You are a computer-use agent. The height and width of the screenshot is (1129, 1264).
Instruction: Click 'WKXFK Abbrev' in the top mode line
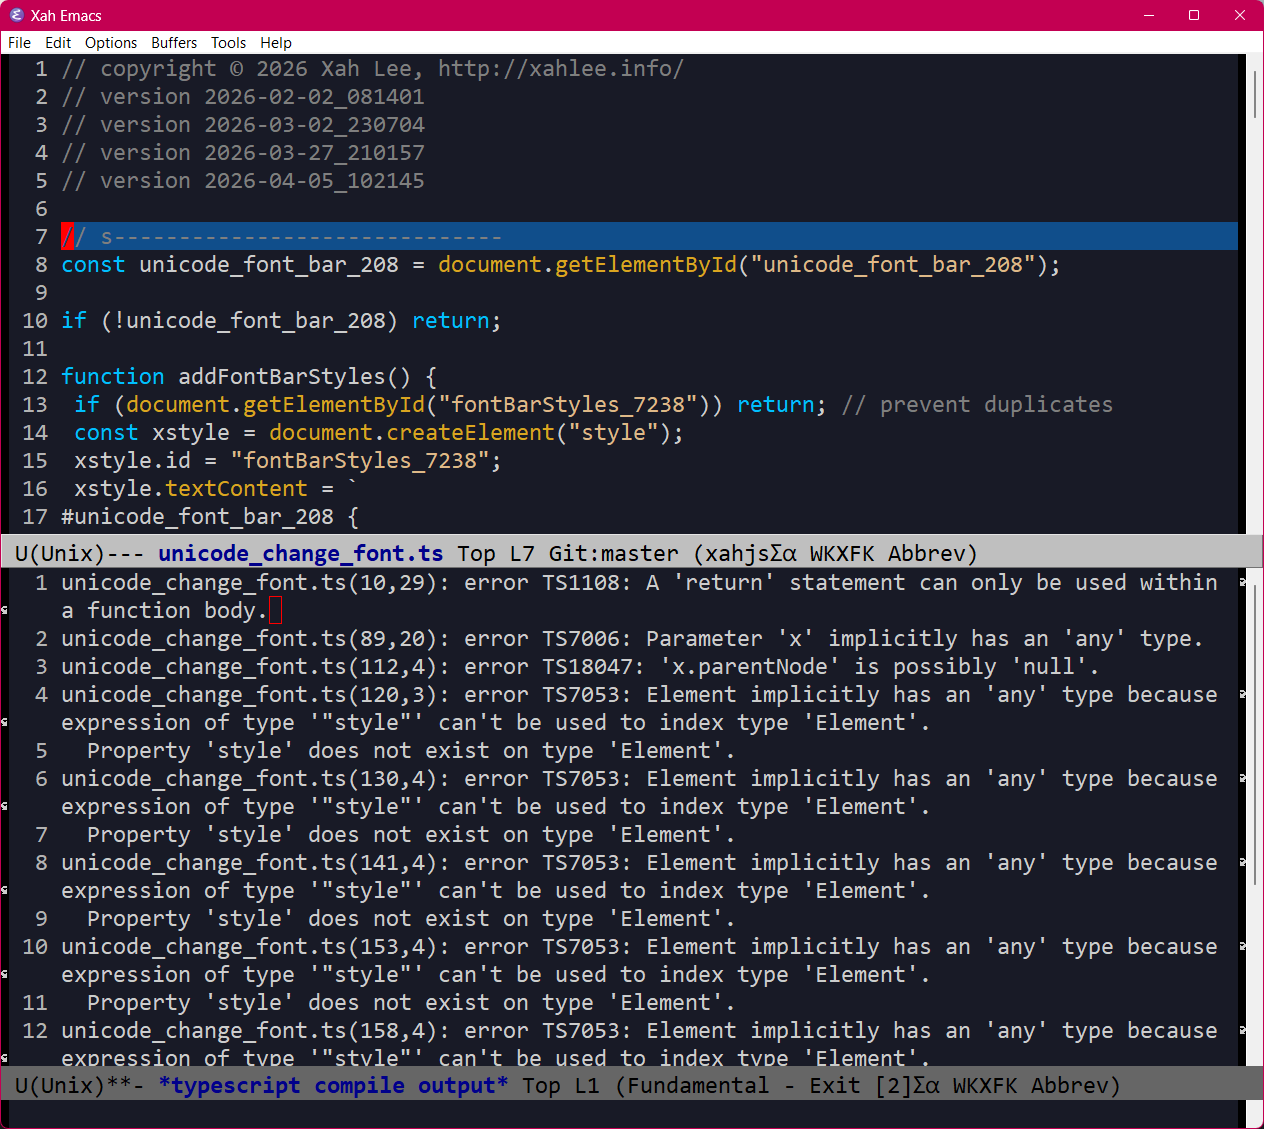(x=887, y=553)
